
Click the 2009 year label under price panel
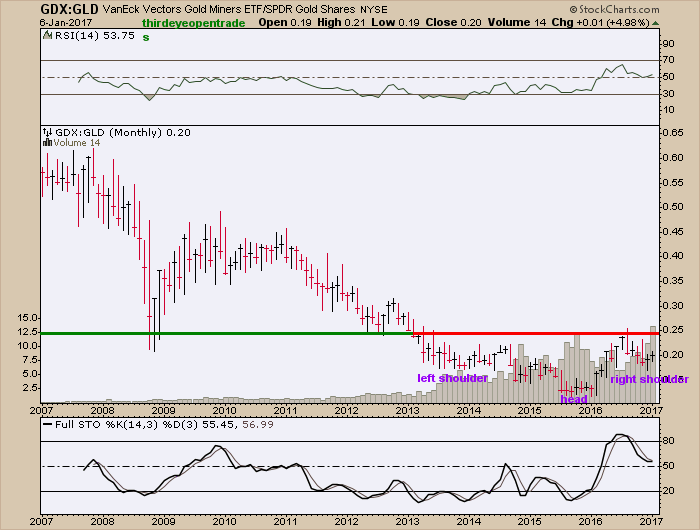[163, 410]
